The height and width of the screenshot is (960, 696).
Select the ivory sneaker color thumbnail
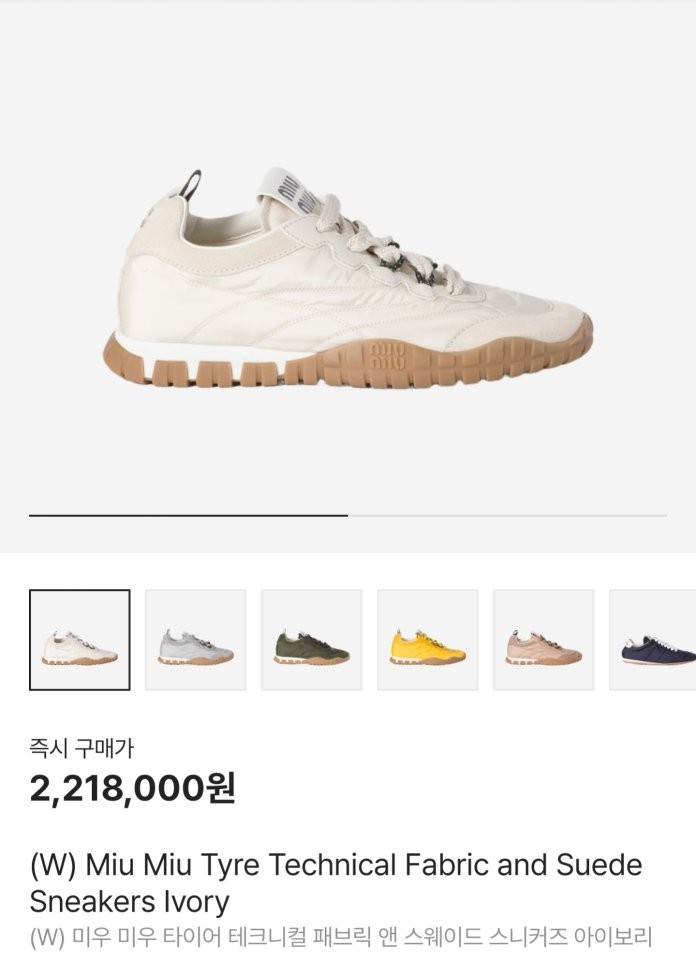(80, 640)
